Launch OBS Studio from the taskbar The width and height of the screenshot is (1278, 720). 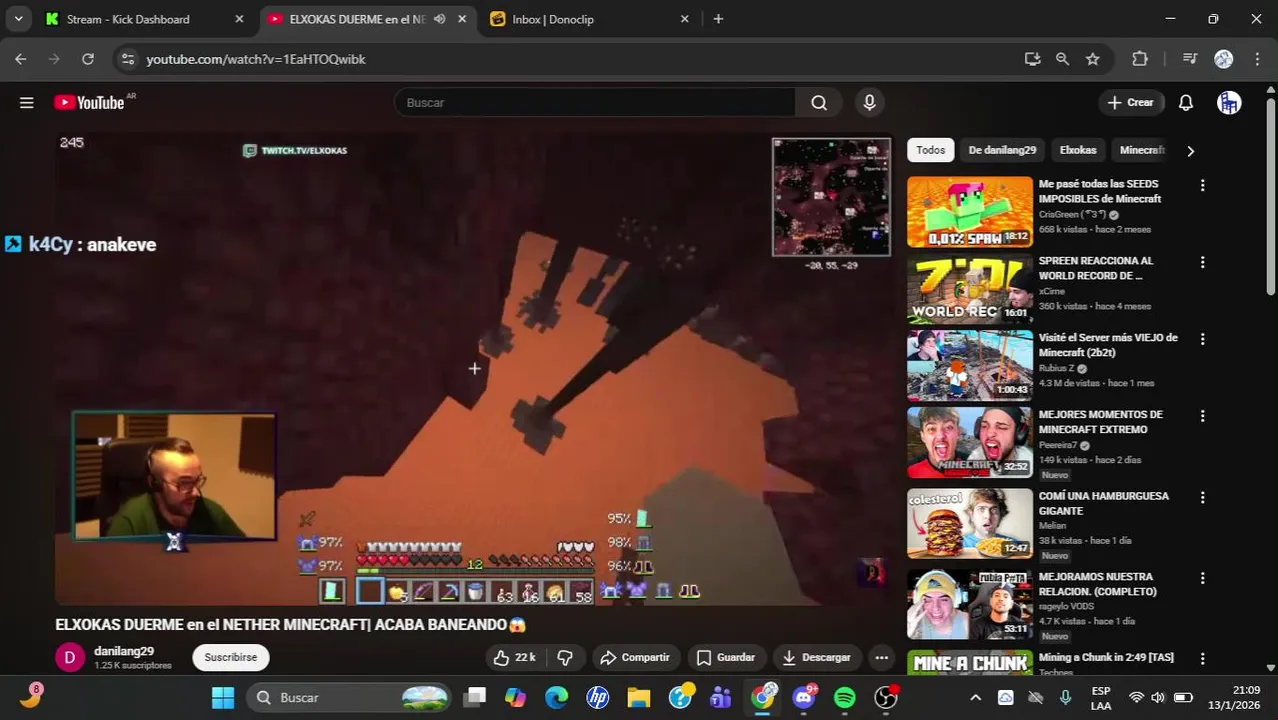(886, 697)
